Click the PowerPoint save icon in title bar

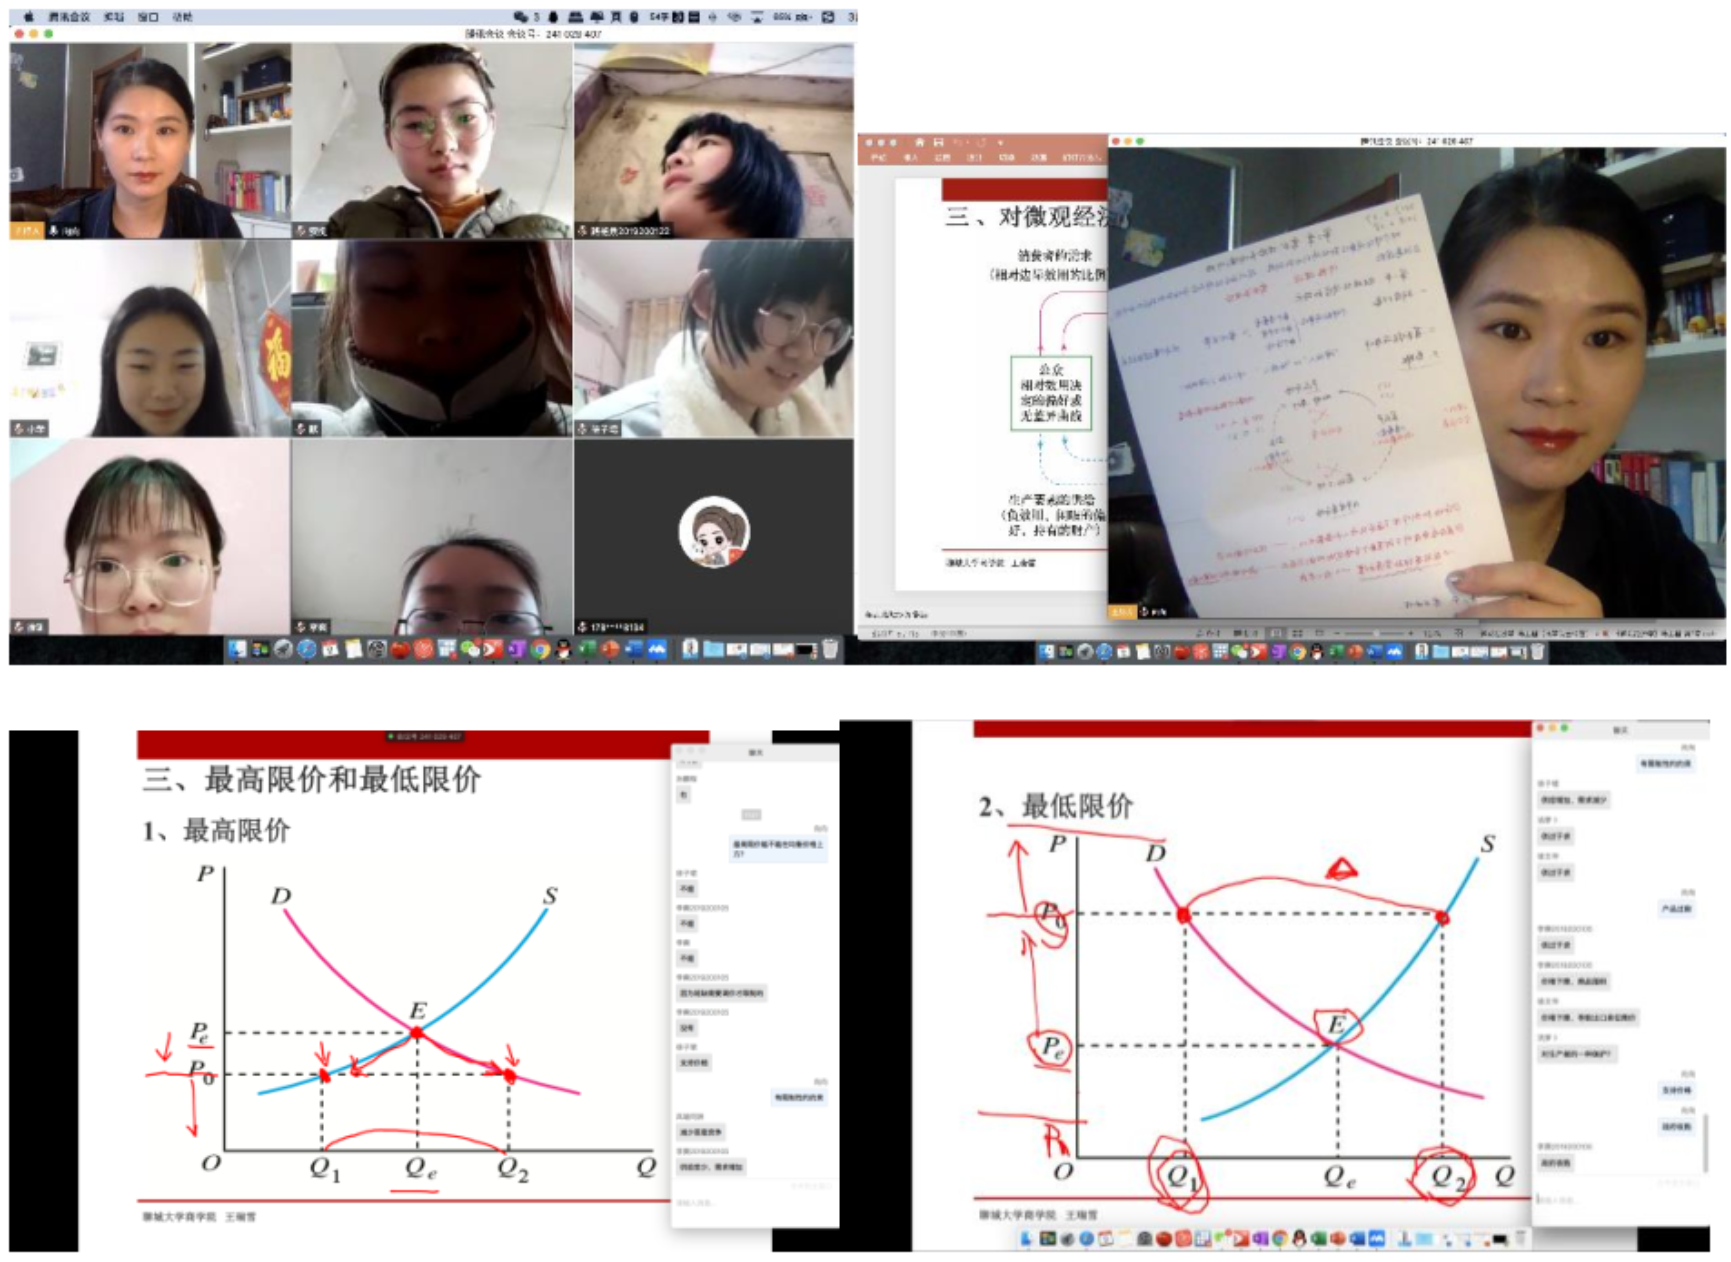click(x=938, y=143)
